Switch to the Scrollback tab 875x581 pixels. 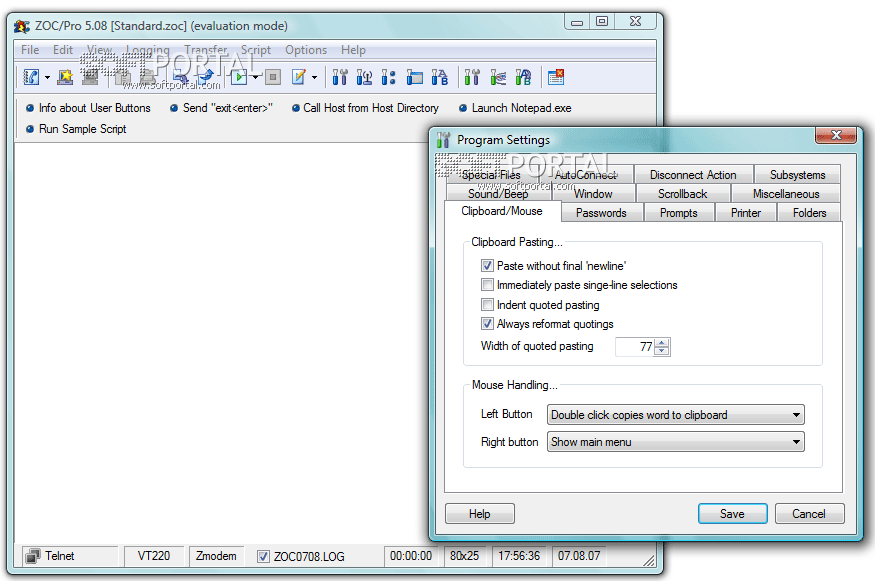pyautogui.click(x=682, y=194)
